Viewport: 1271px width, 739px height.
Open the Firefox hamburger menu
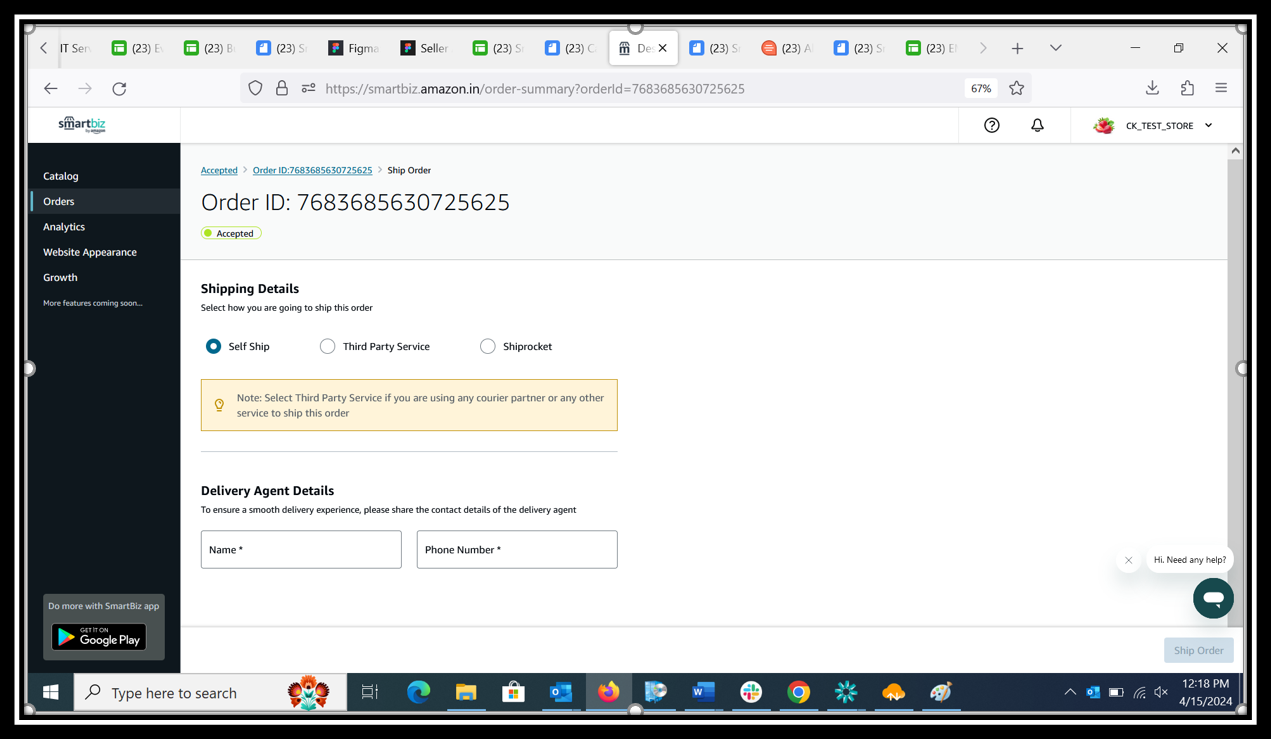pos(1221,88)
